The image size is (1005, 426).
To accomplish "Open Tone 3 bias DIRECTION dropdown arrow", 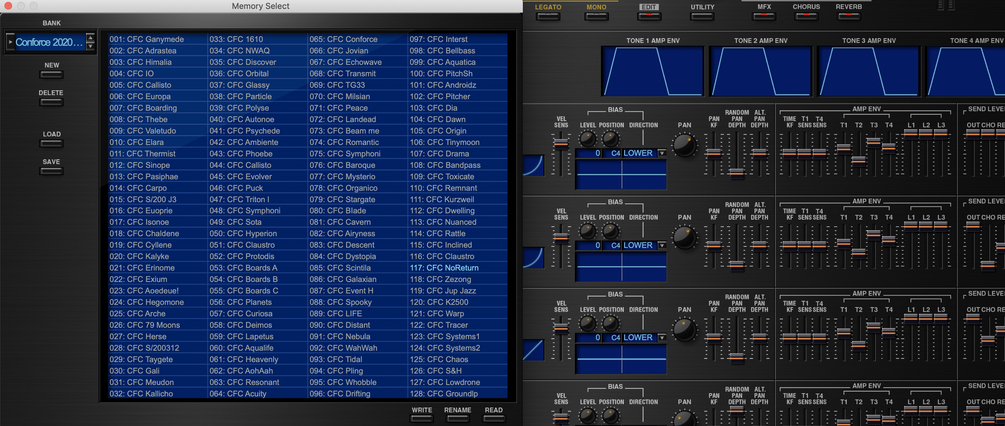I will point(662,338).
